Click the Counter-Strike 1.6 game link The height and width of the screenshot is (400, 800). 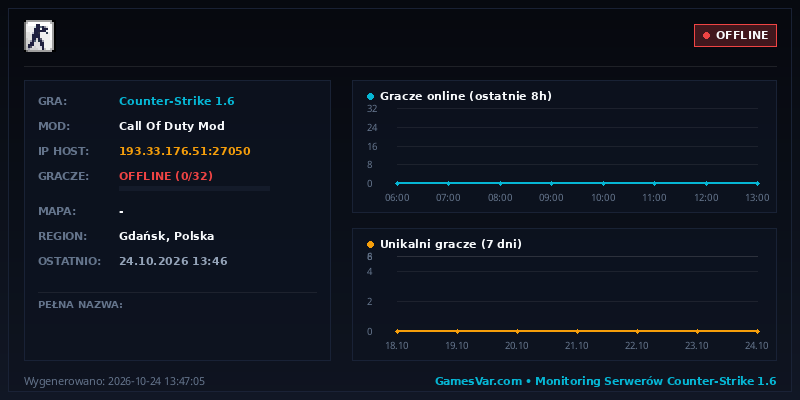(x=177, y=101)
